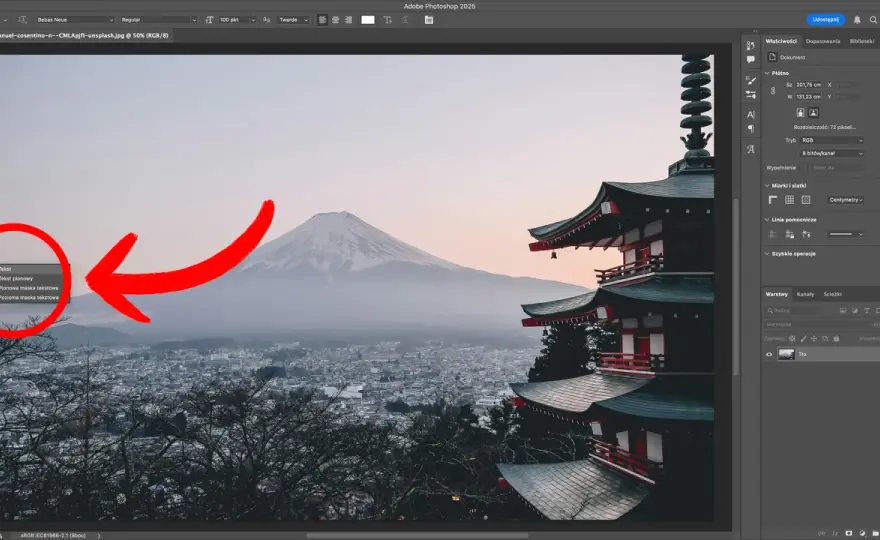The width and height of the screenshot is (880, 540).
Task: Open the Glyphs panel icon in dock
Action: [x=750, y=149]
